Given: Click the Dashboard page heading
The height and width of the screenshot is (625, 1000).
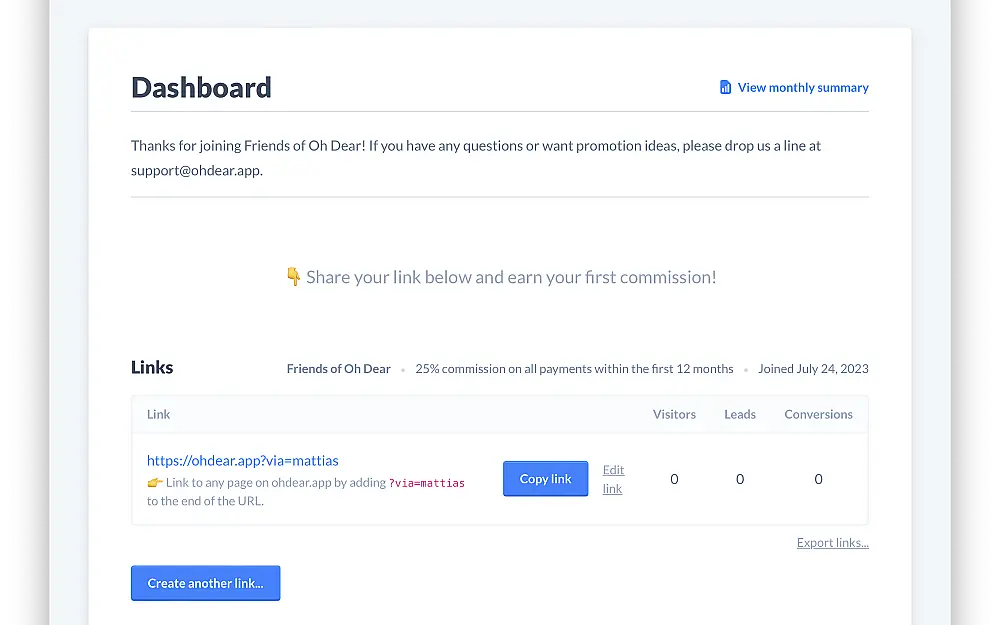Looking at the screenshot, I should 202,87.
